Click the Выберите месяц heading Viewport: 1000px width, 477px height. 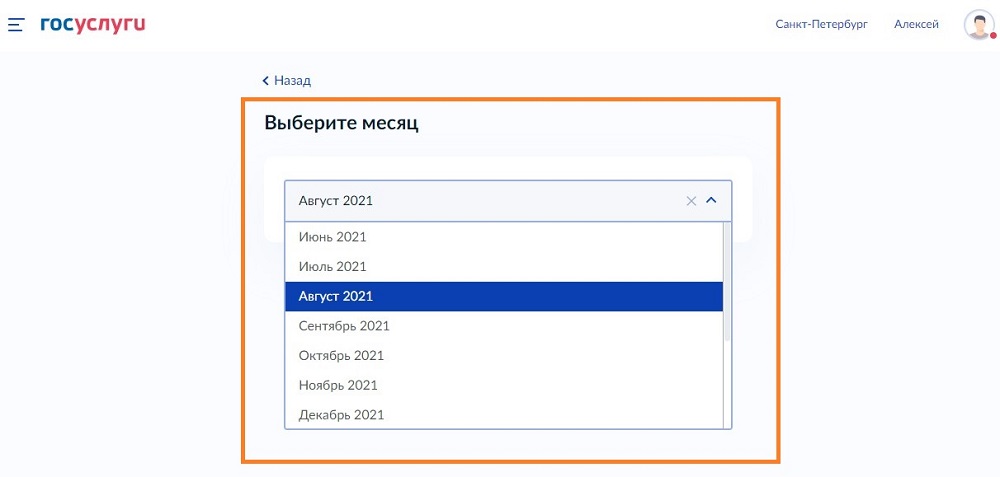click(x=341, y=123)
